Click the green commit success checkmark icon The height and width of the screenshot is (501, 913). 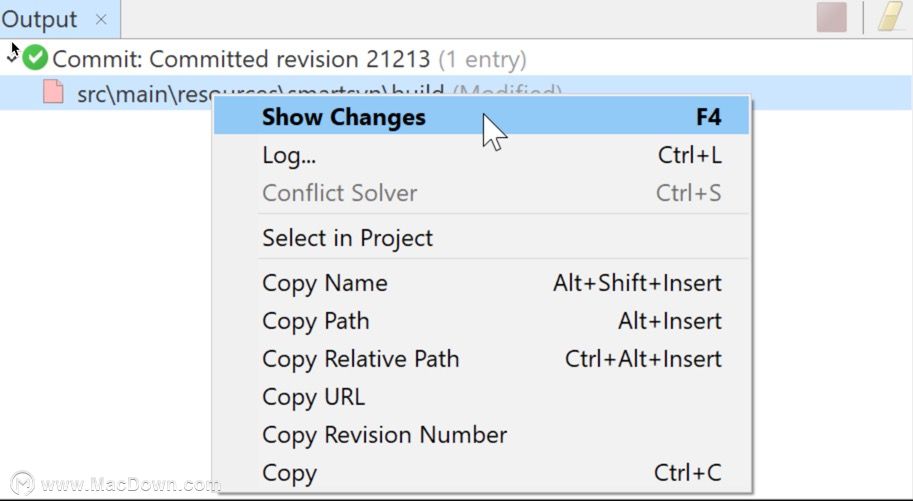(x=36, y=59)
